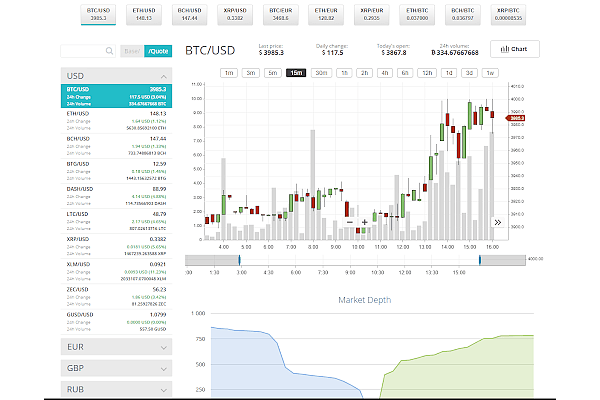600x400 pixels.
Task: Switch chart interval to 1w
Action: 489,73
